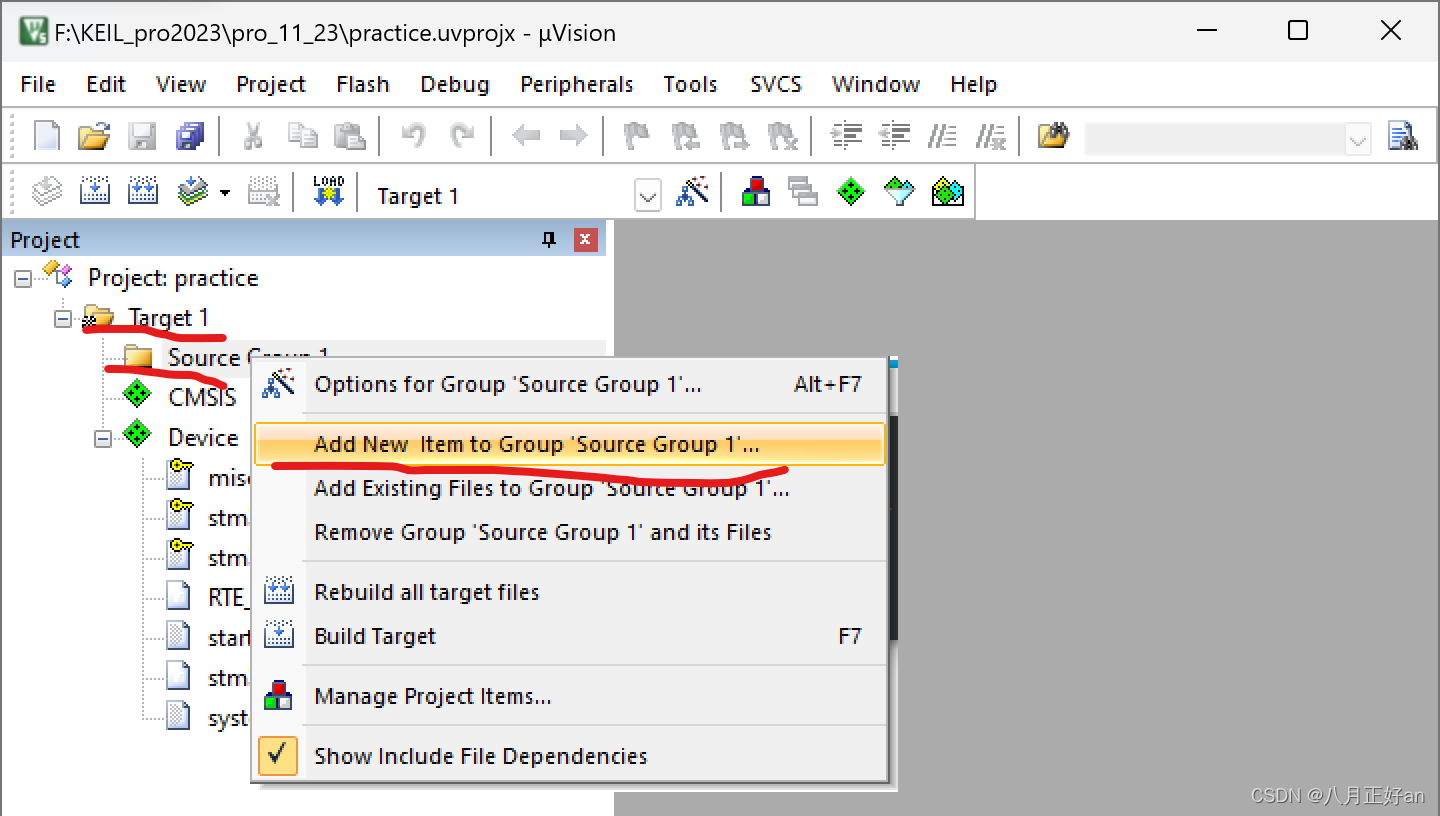Screen dimensions: 1440x816
Task: Click the Cut scissors icon
Action: click(x=253, y=135)
